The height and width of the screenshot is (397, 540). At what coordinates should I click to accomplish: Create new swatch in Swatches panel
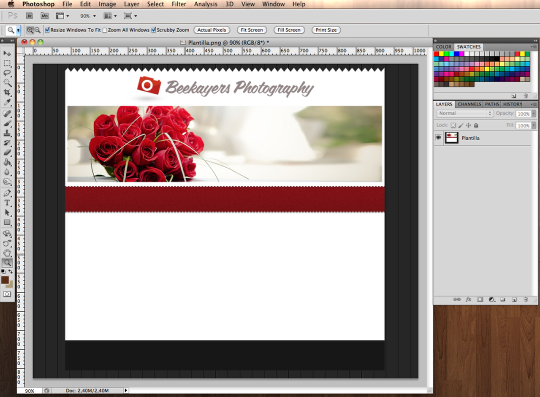point(514,96)
